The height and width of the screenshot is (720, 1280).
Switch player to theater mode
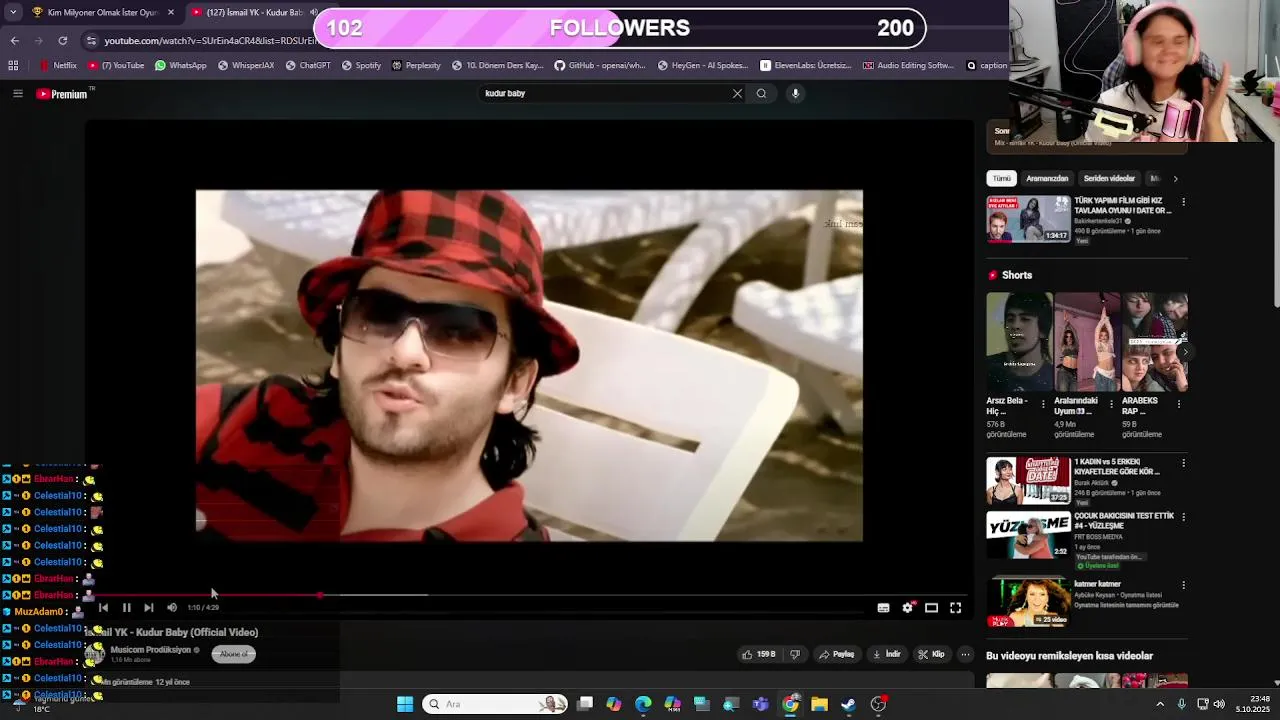[x=931, y=607]
